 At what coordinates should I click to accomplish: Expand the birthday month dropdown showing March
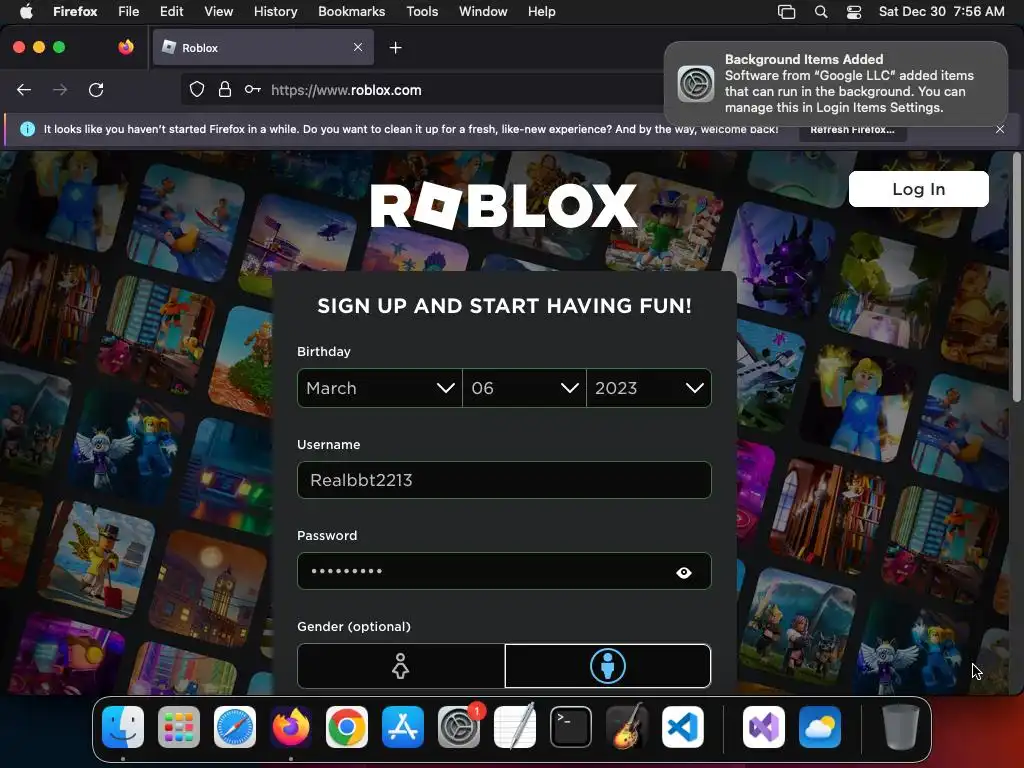(x=379, y=388)
